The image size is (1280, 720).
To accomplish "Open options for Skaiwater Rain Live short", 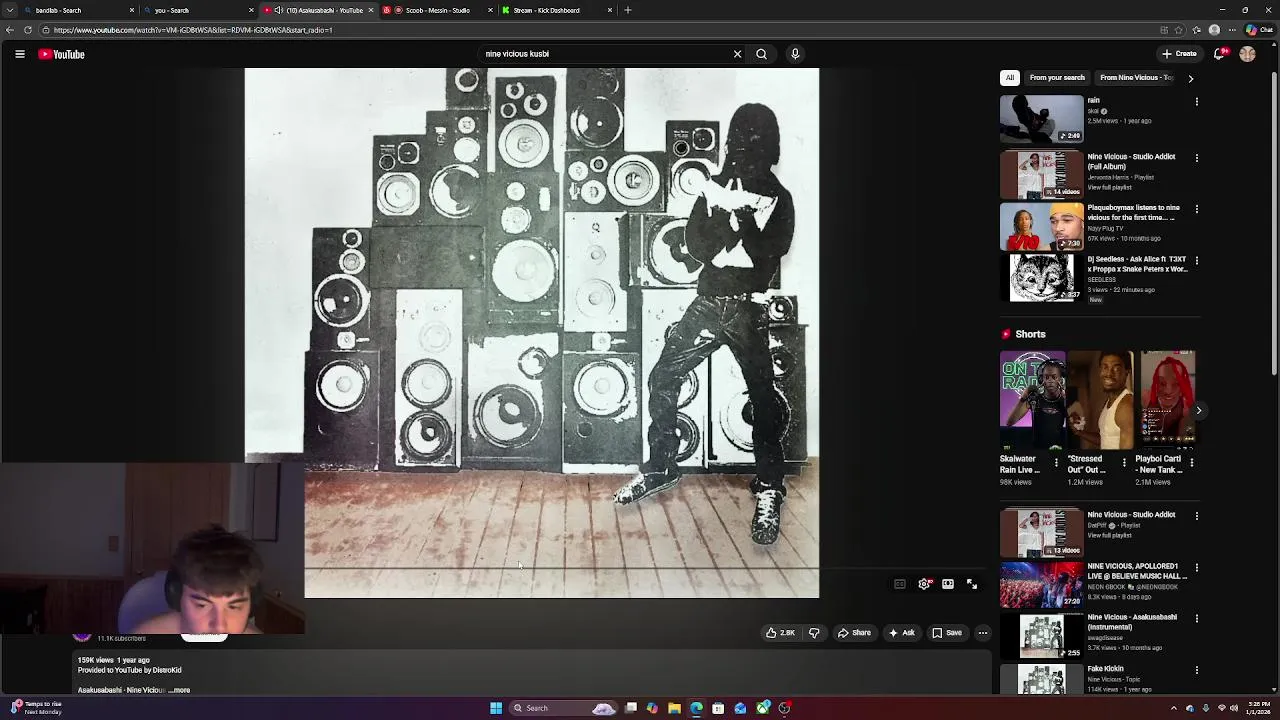I will (x=1056, y=463).
